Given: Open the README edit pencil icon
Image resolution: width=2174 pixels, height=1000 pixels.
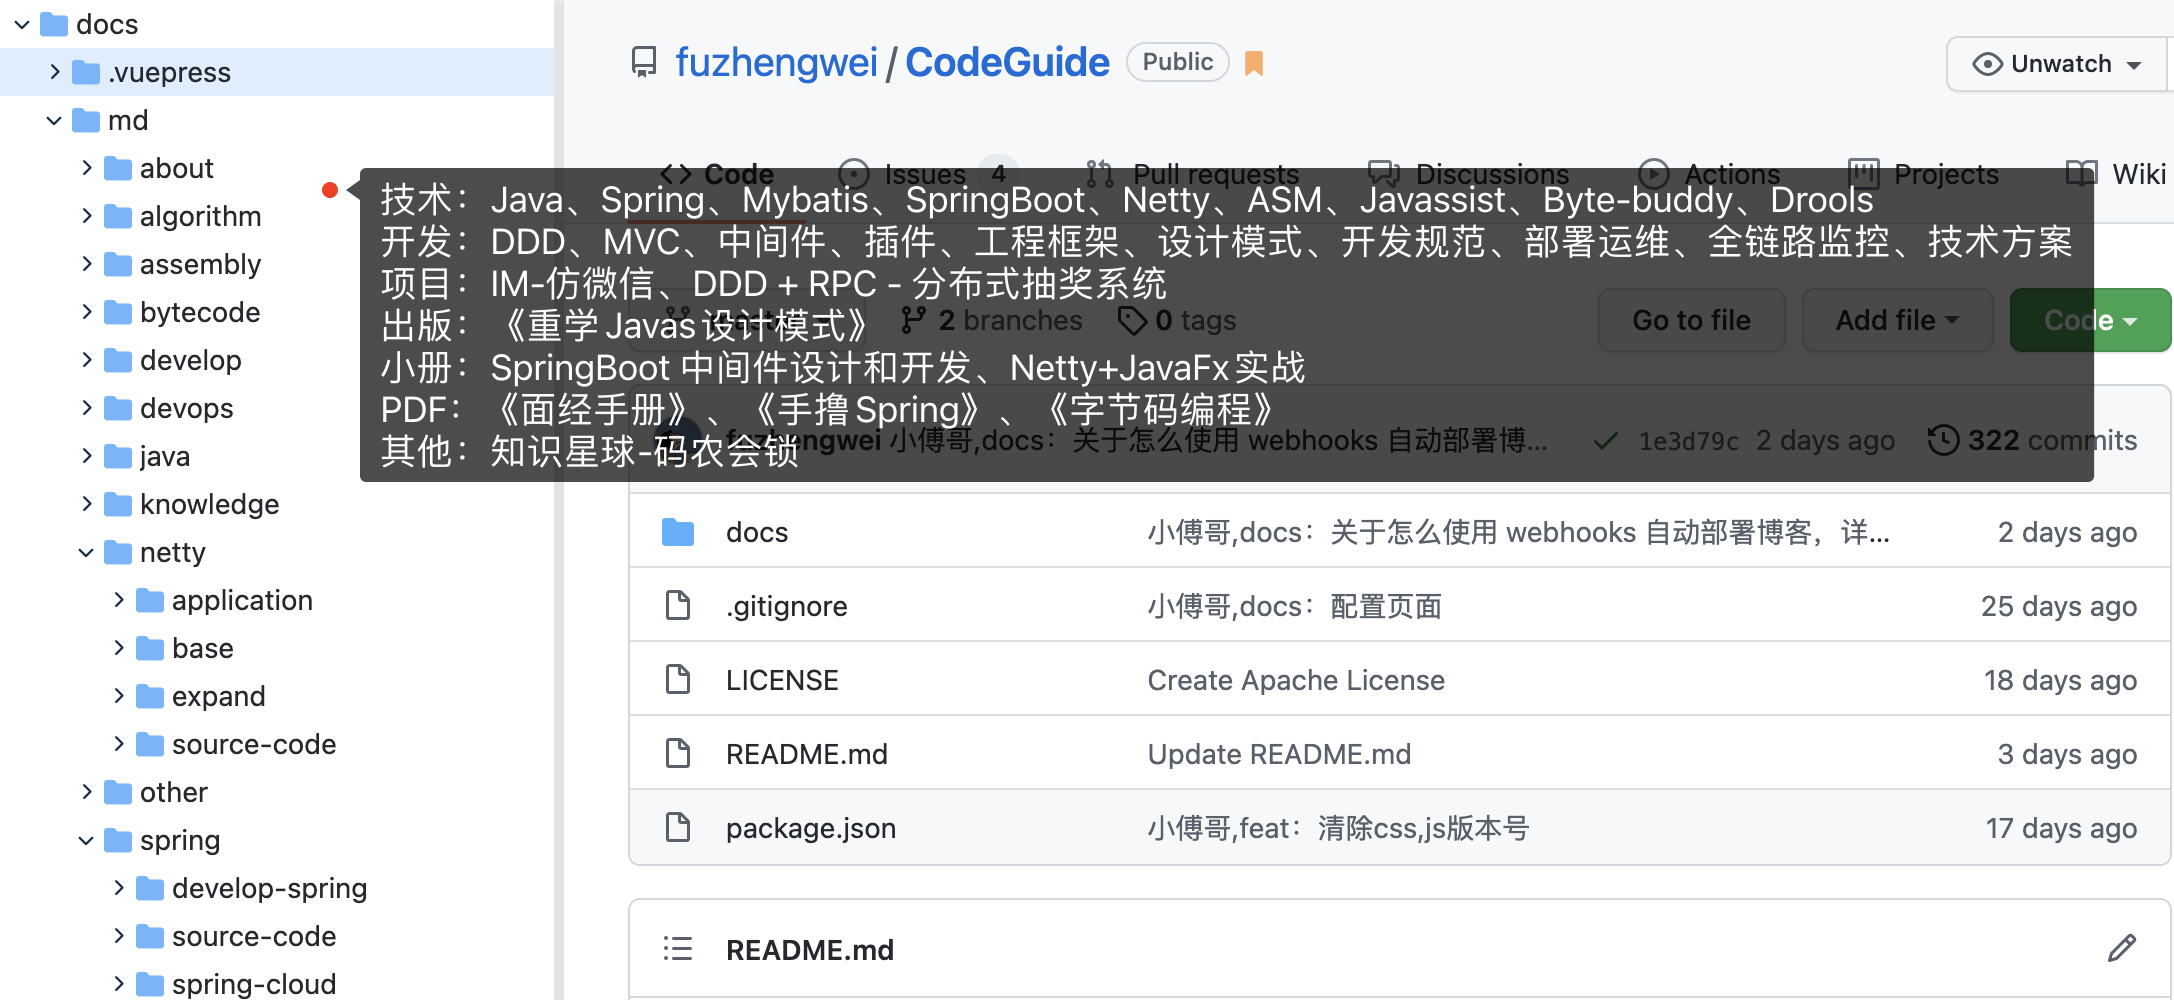Looking at the screenshot, I should click(2122, 947).
